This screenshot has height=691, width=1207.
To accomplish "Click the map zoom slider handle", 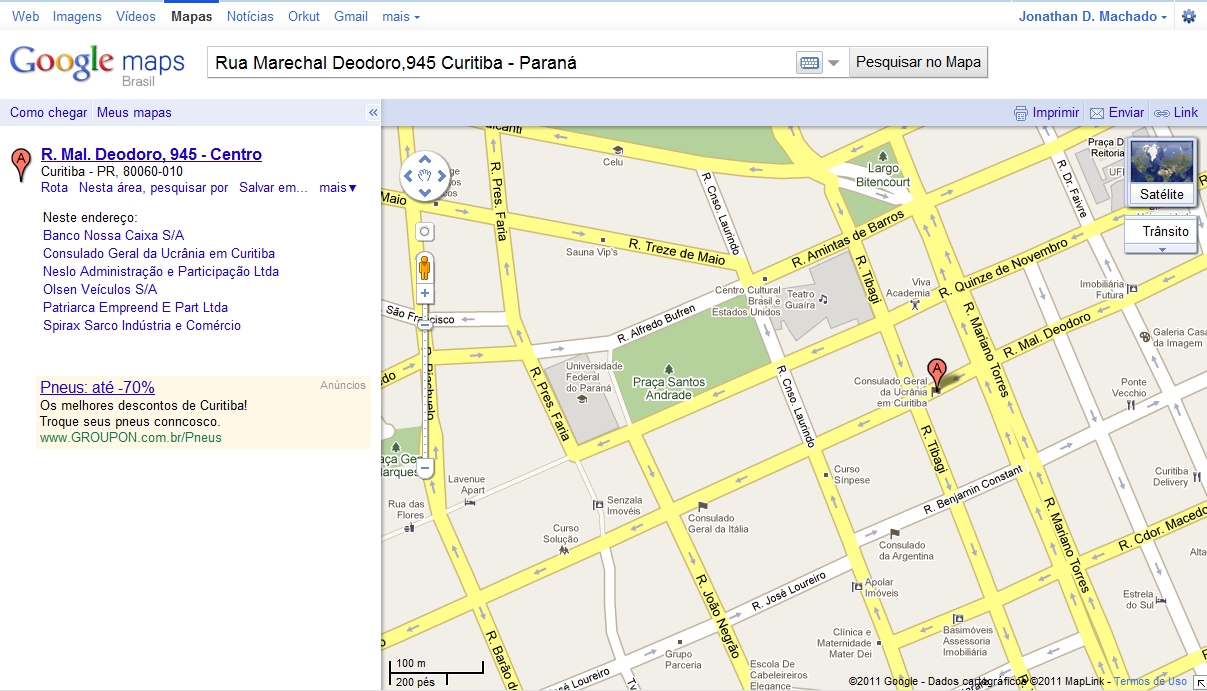I will [425, 325].
